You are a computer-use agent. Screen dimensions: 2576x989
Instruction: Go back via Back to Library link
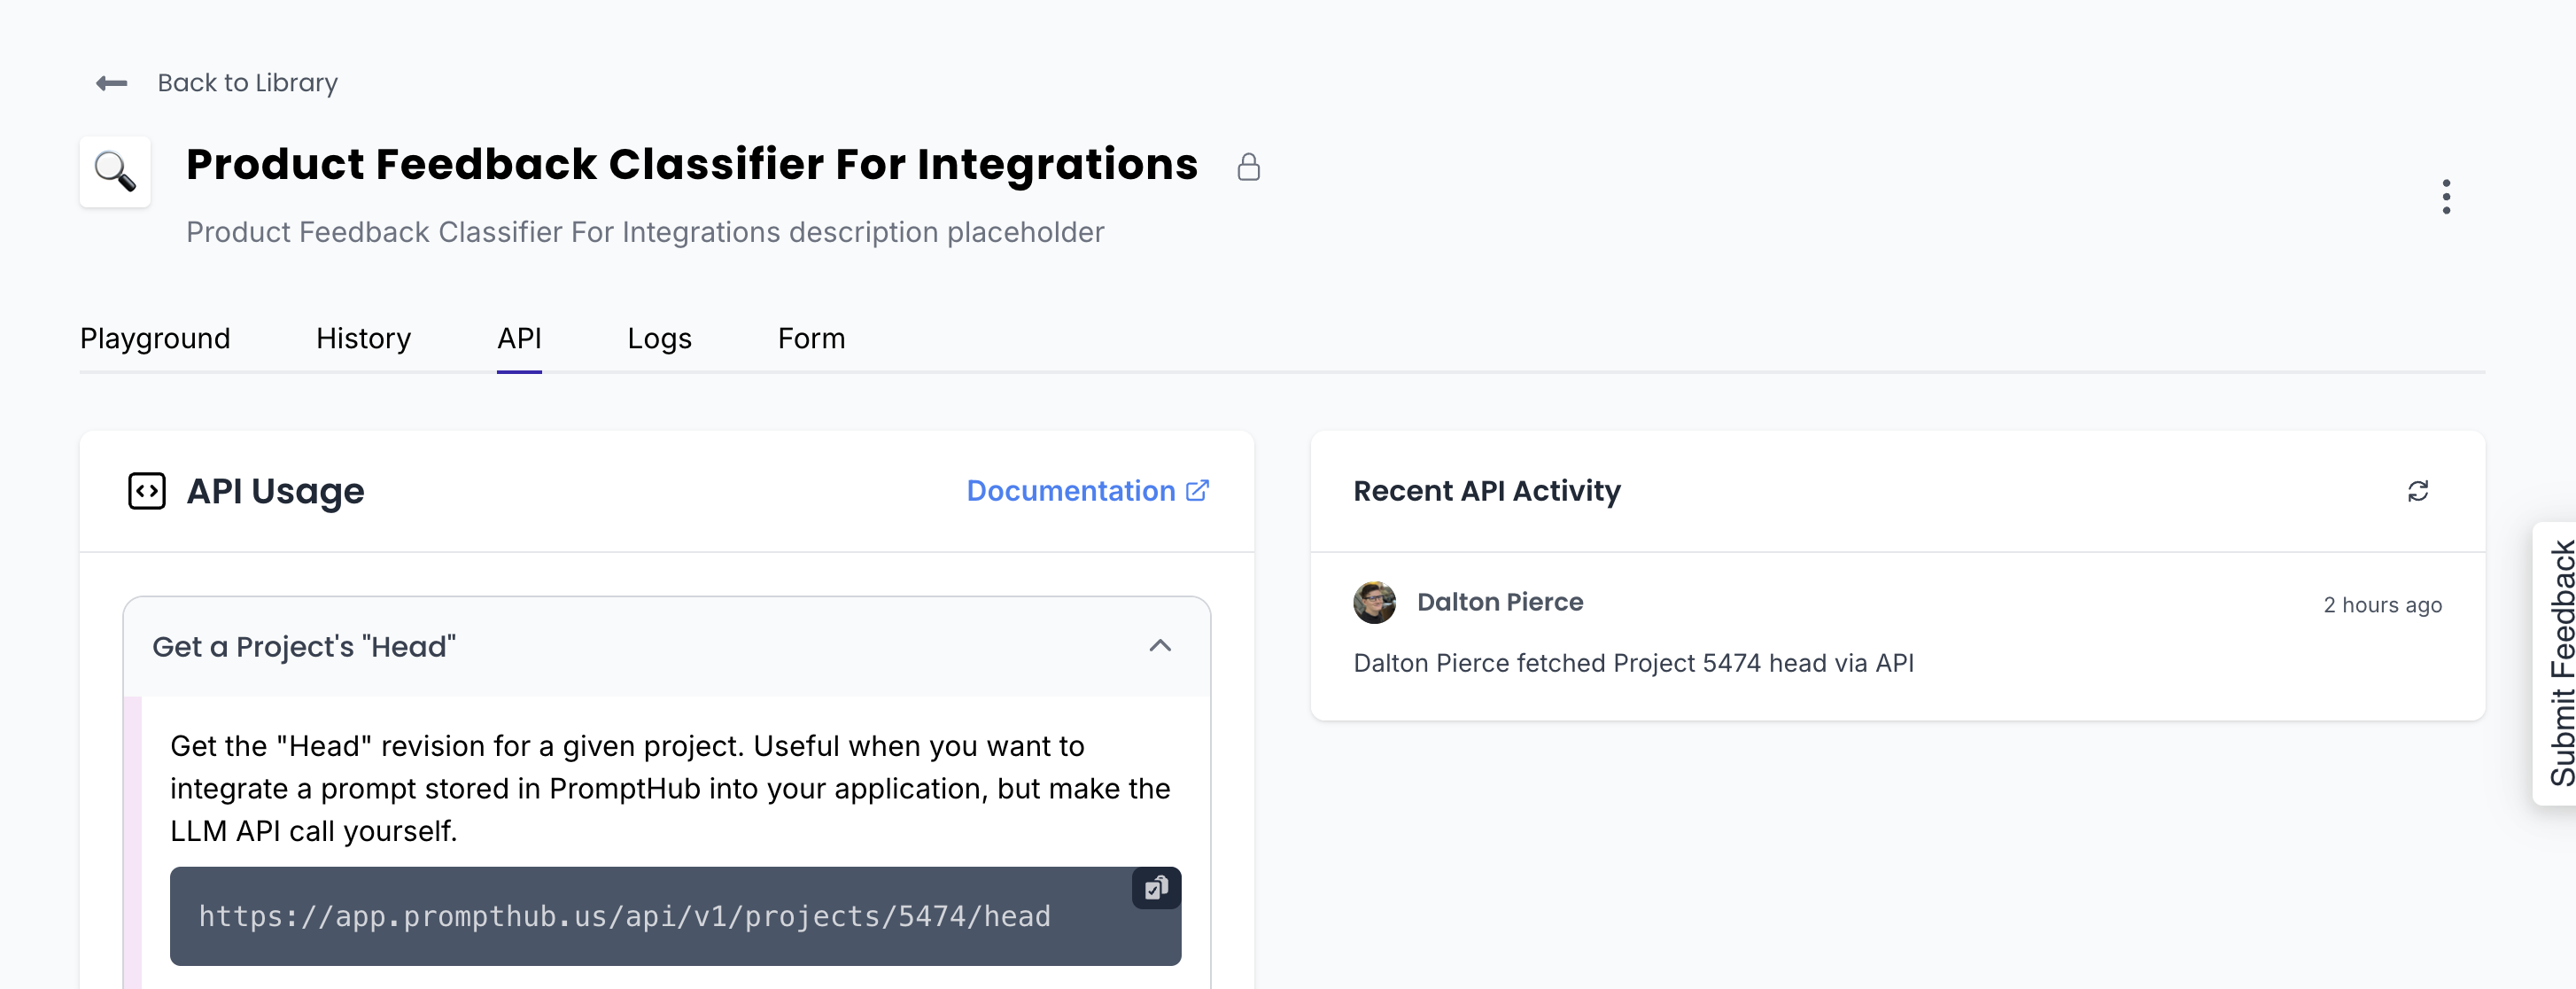point(247,83)
